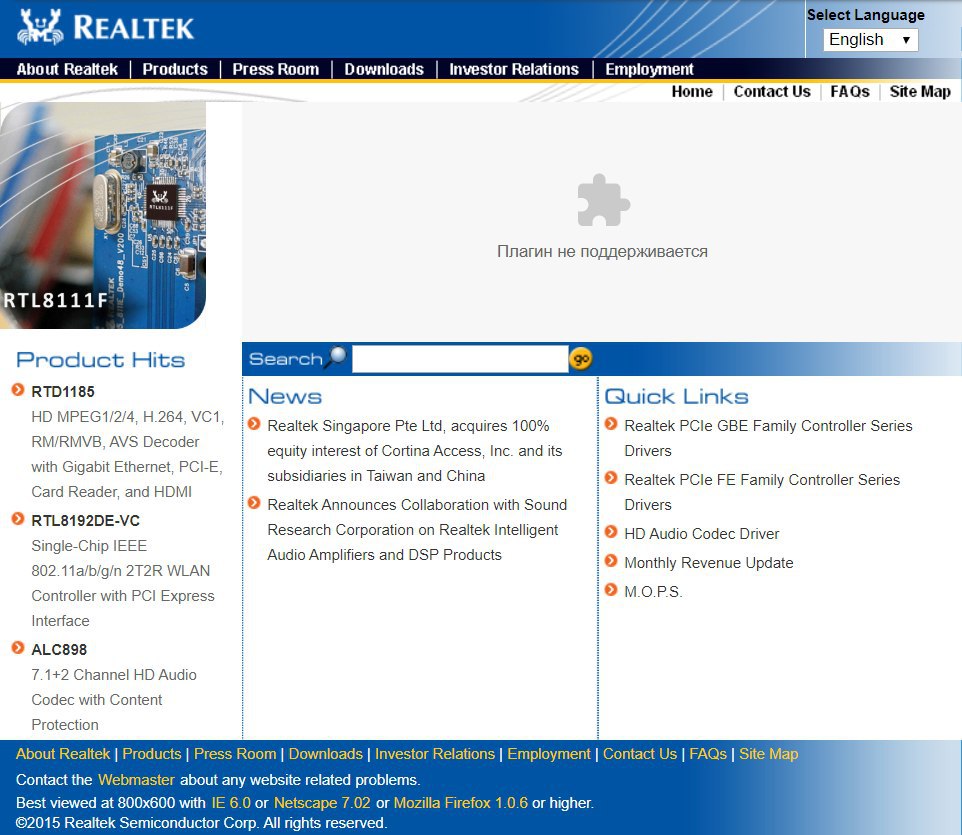Click bullet beside Monthly Revenue Update
The width and height of the screenshot is (962, 835).
tap(610, 561)
